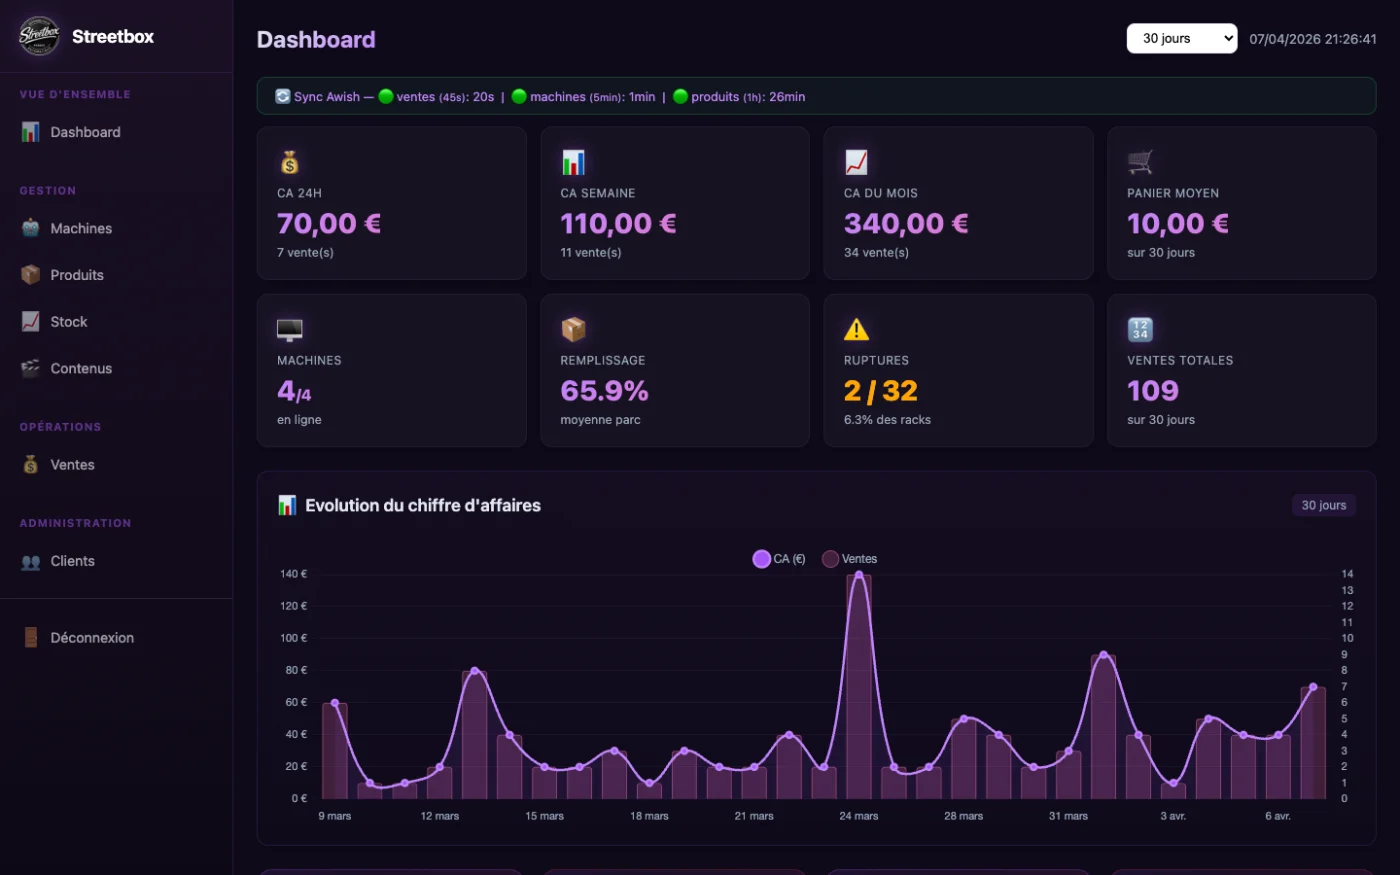
Task: Open the Contenus page link
Action: pyautogui.click(x=116, y=368)
